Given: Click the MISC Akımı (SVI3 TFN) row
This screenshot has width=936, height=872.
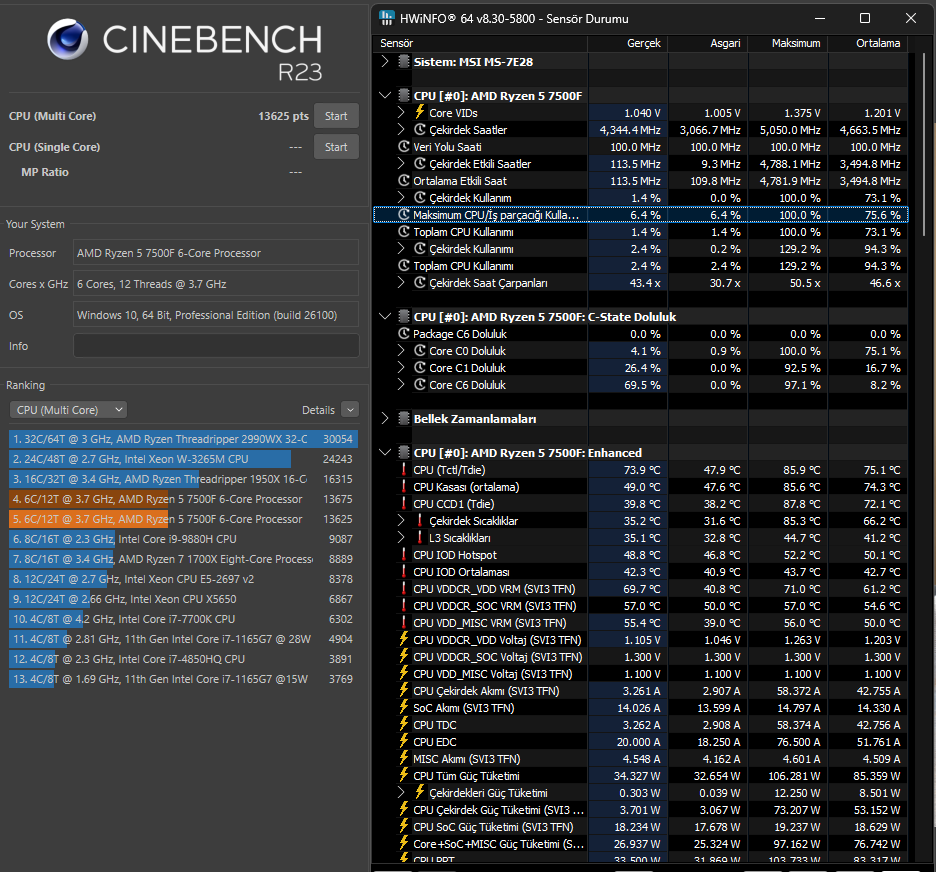Looking at the screenshot, I should [x=641, y=759].
